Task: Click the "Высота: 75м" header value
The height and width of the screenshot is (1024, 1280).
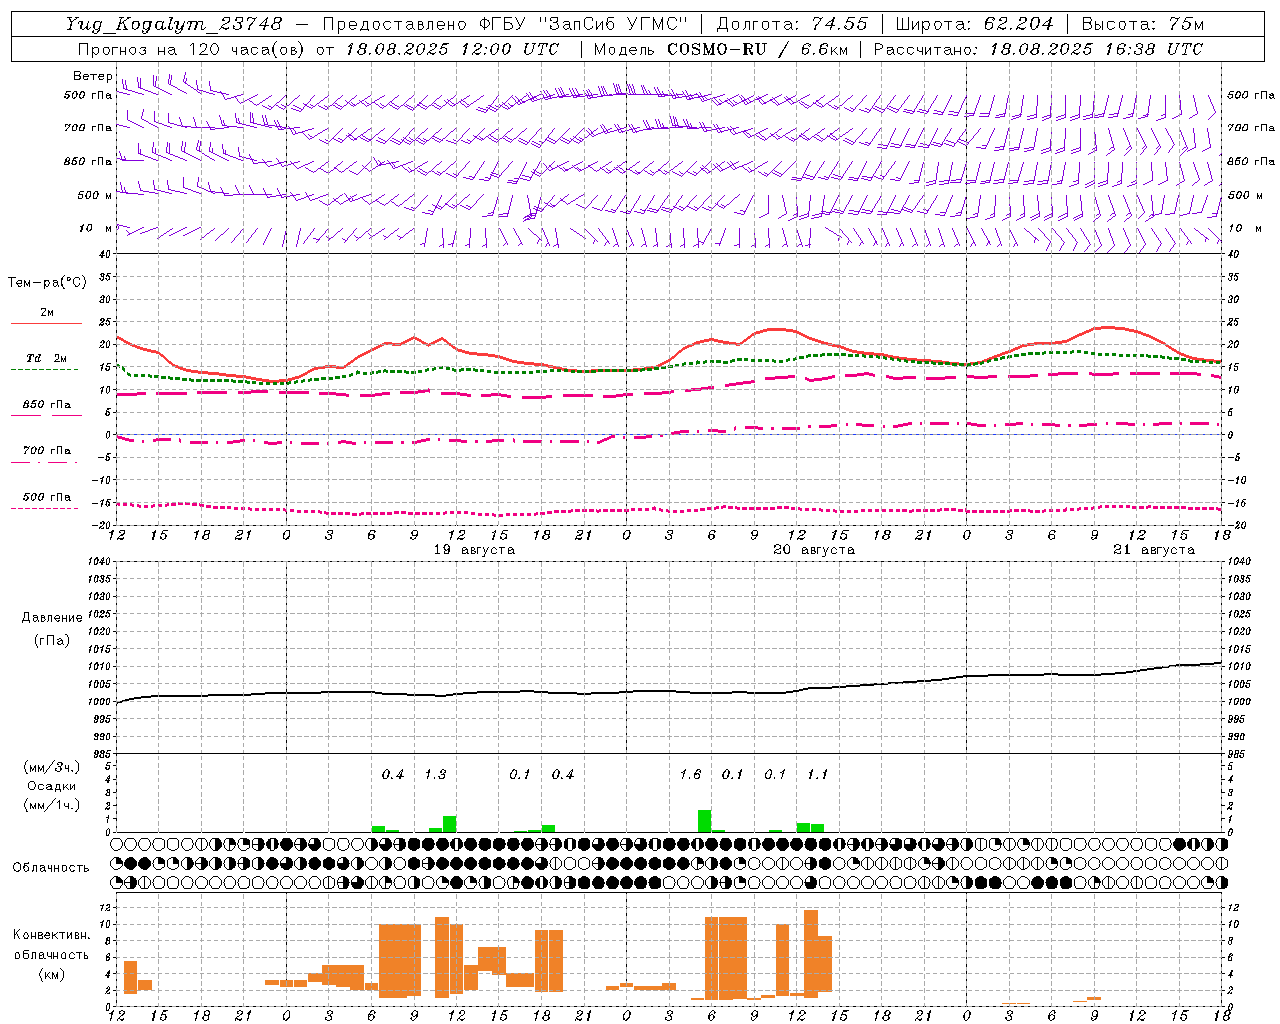Action: coord(1142,24)
